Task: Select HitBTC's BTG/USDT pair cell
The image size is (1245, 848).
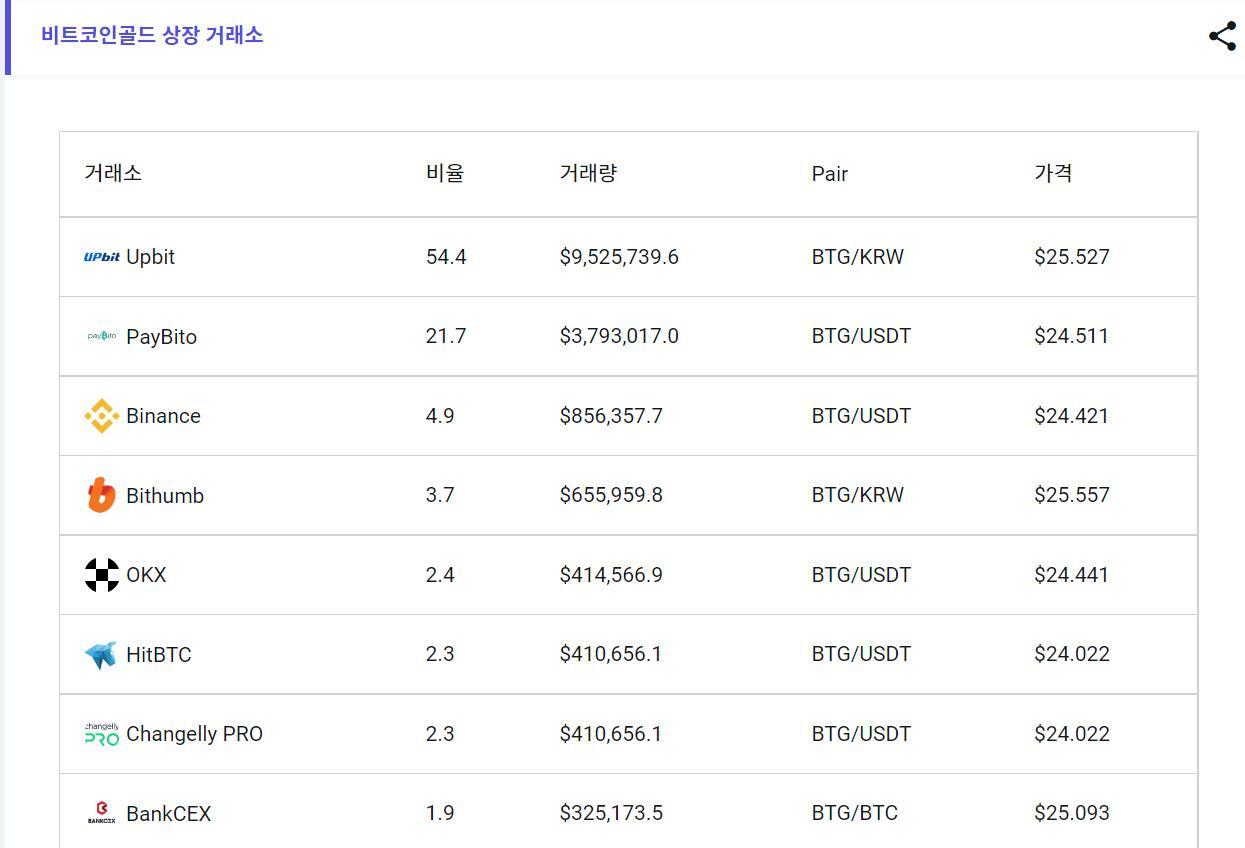Action: click(x=861, y=654)
